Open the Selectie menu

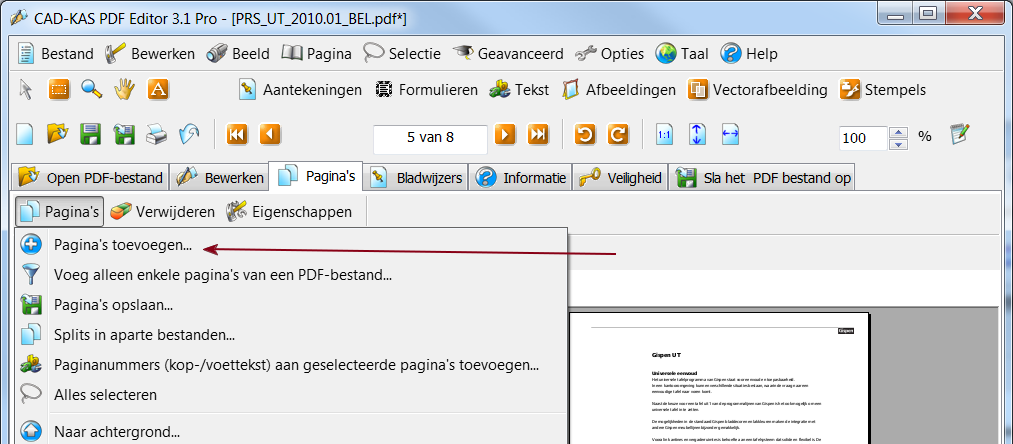(402, 54)
